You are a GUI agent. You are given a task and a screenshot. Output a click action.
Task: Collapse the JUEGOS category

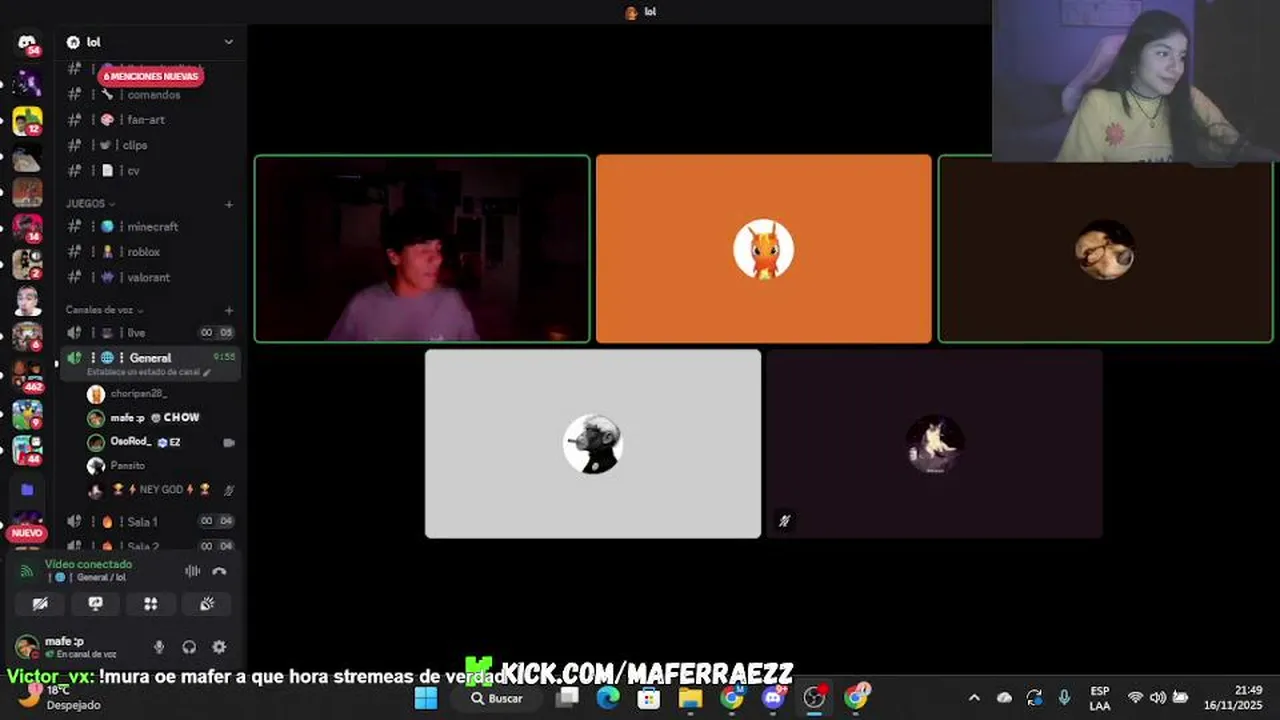coord(89,203)
